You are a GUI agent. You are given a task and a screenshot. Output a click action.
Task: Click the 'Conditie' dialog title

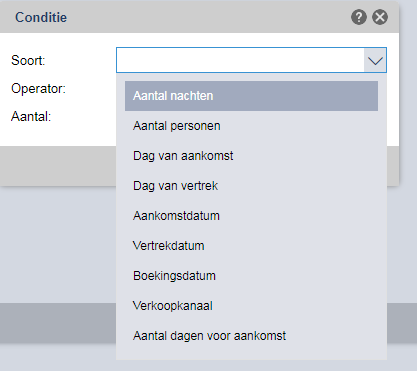pos(41,17)
